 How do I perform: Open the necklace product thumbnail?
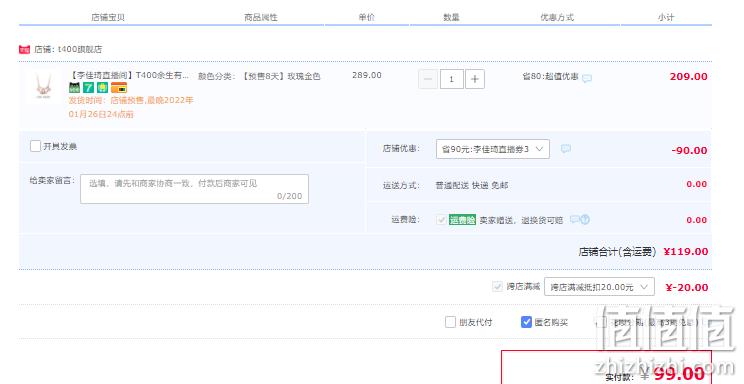pos(44,86)
